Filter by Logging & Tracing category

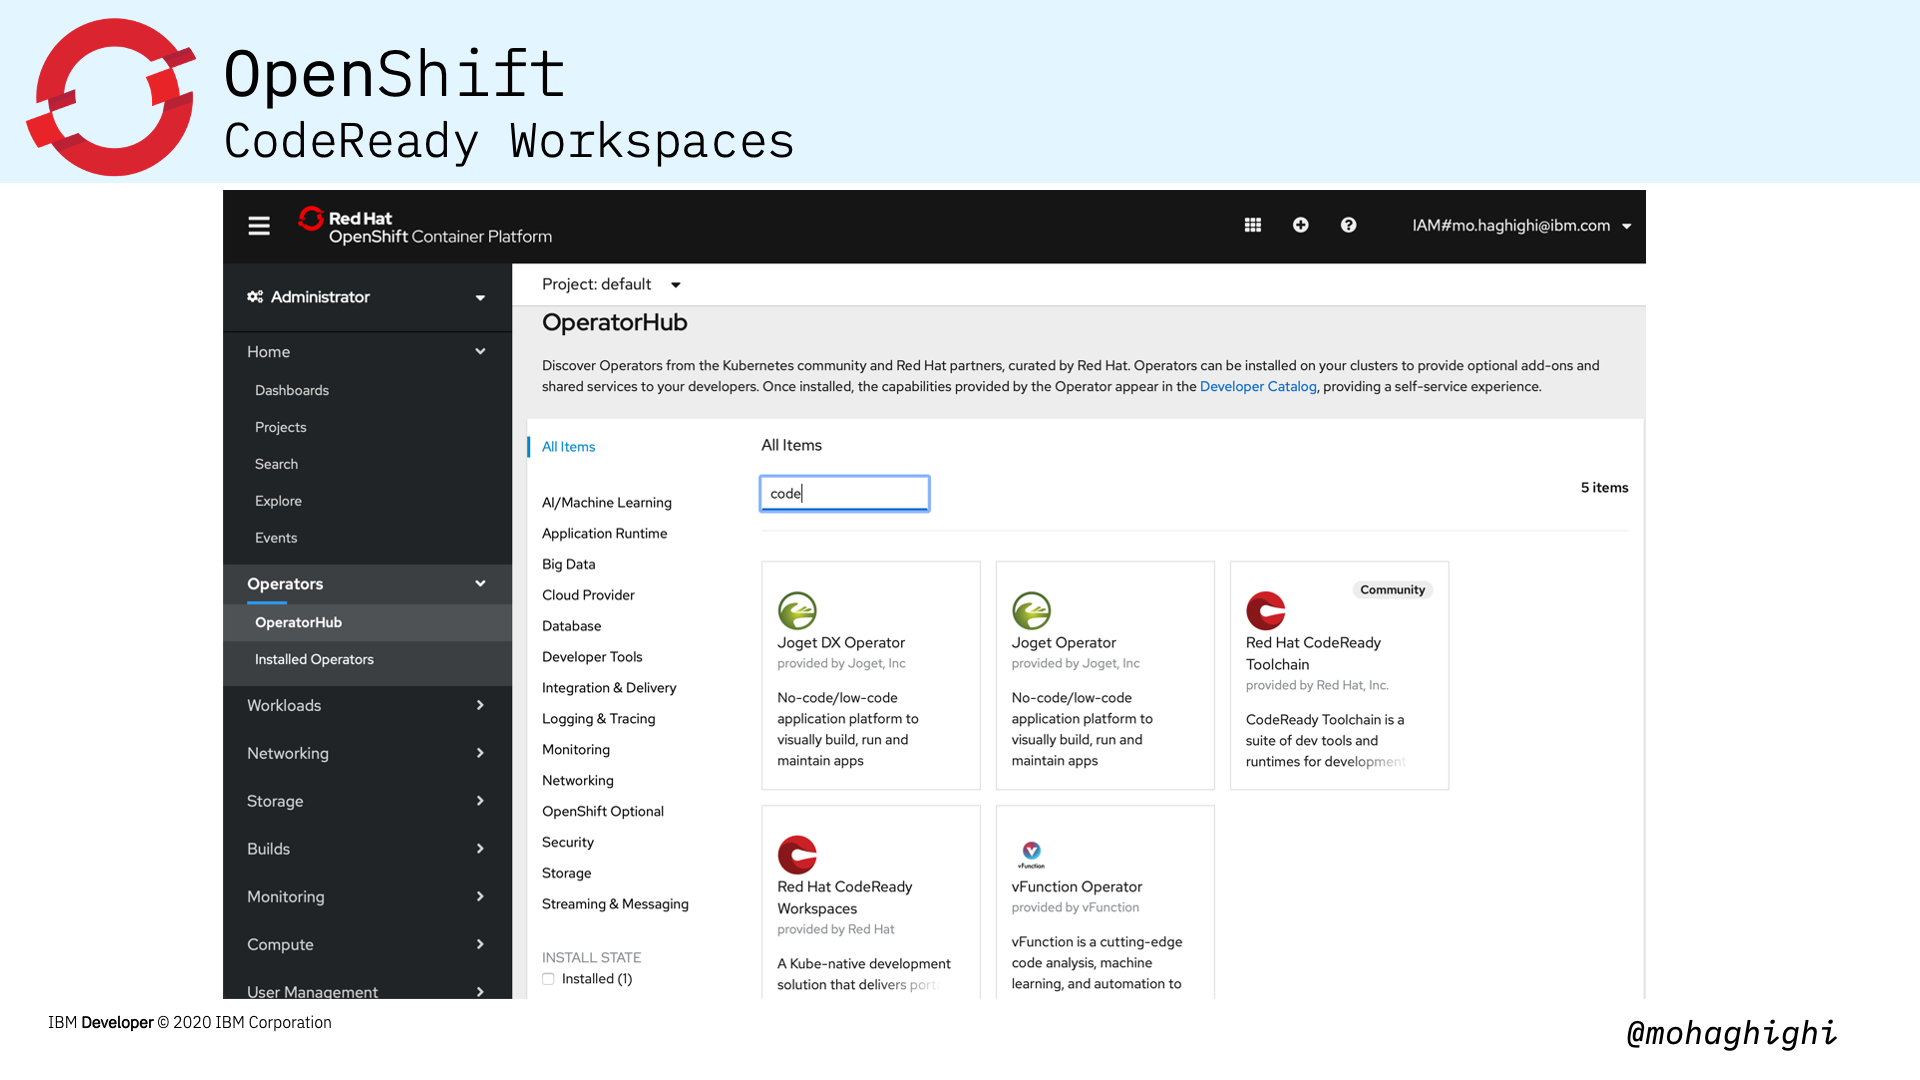coord(599,719)
